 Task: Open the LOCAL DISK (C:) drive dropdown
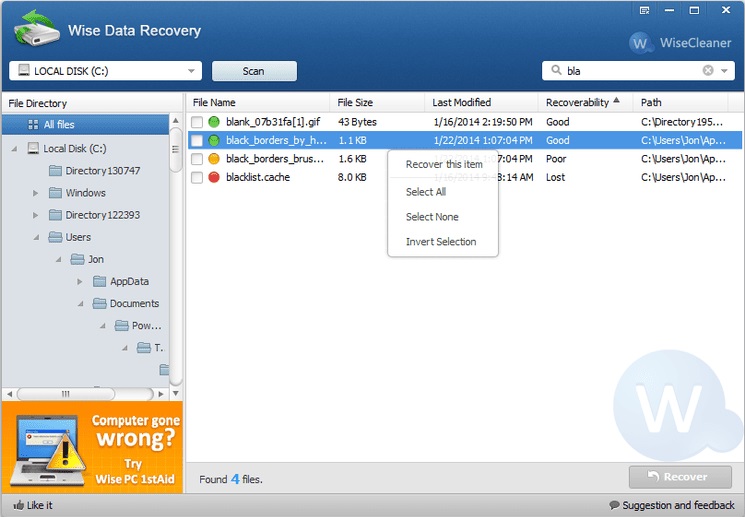(191, 71)
